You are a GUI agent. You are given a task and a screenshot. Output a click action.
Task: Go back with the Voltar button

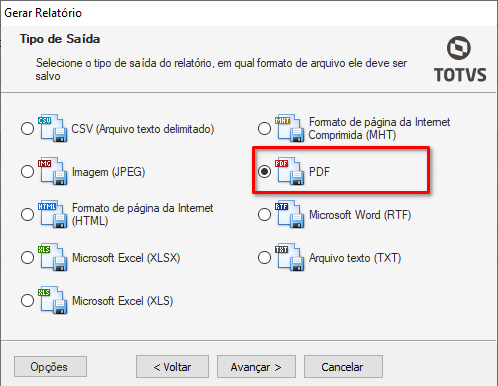coord(172,367)
